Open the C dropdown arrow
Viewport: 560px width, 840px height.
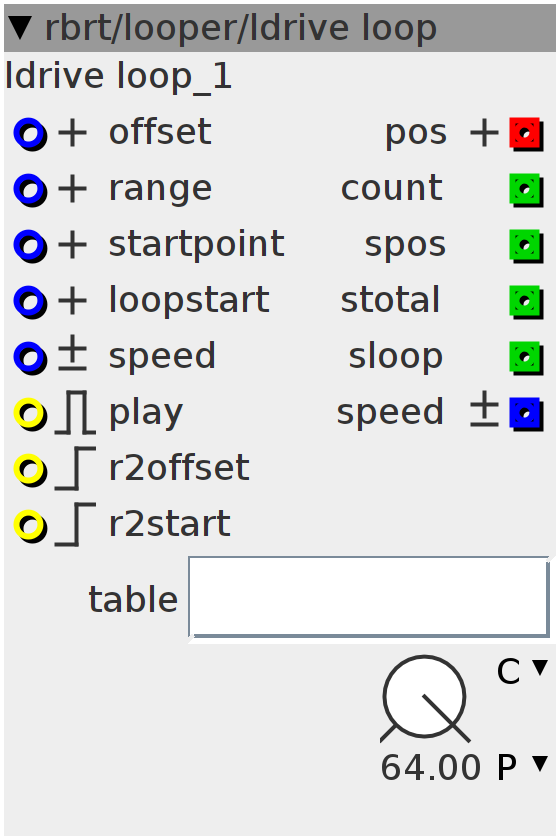(540, 667)
